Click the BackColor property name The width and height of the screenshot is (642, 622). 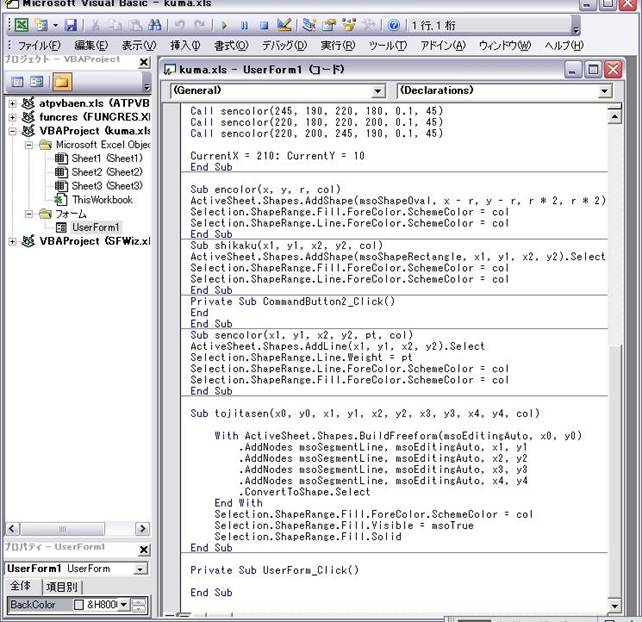click(x=33, y=605)
